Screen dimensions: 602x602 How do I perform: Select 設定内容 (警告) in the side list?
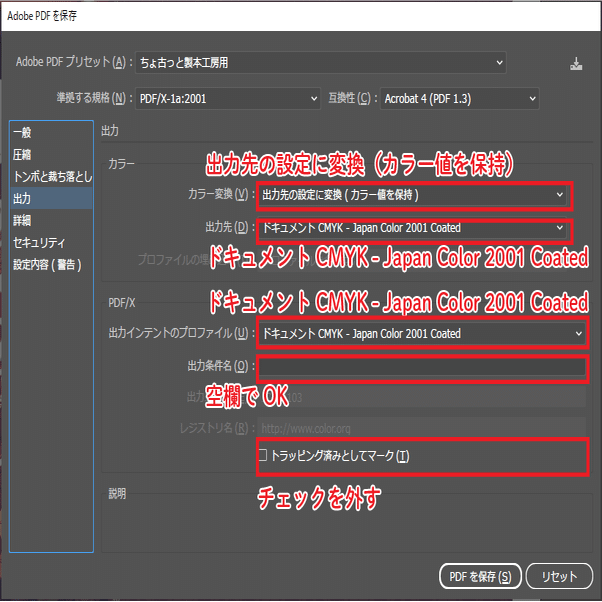[x=51, y=265]
